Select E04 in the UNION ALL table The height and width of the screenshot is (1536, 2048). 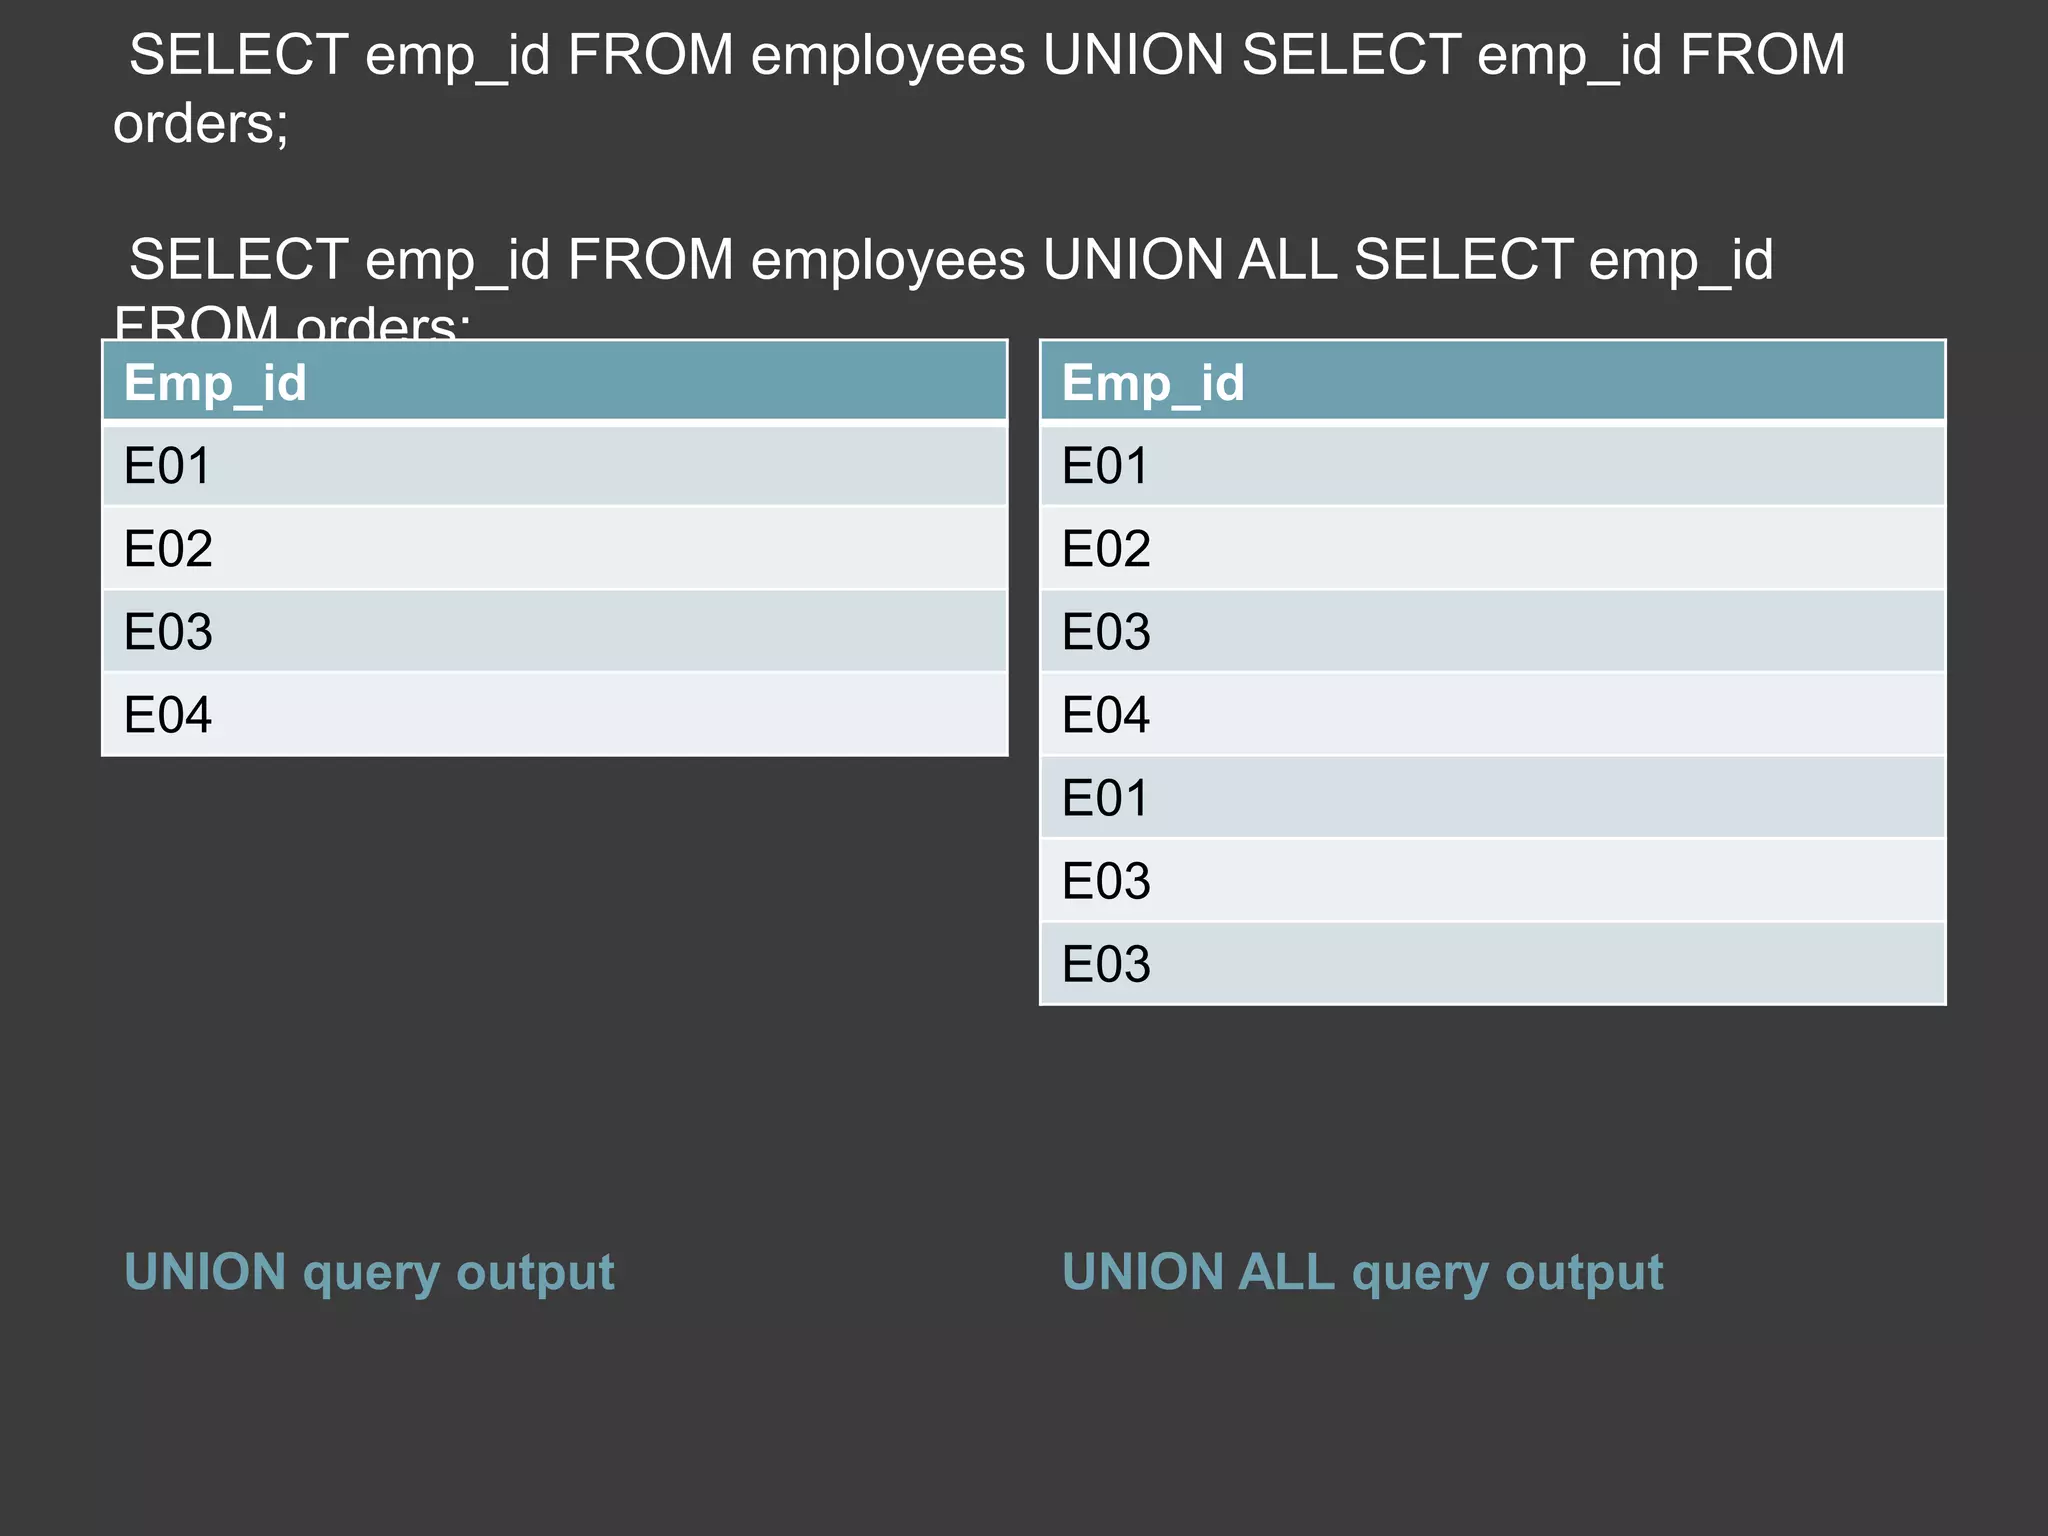1493,714
